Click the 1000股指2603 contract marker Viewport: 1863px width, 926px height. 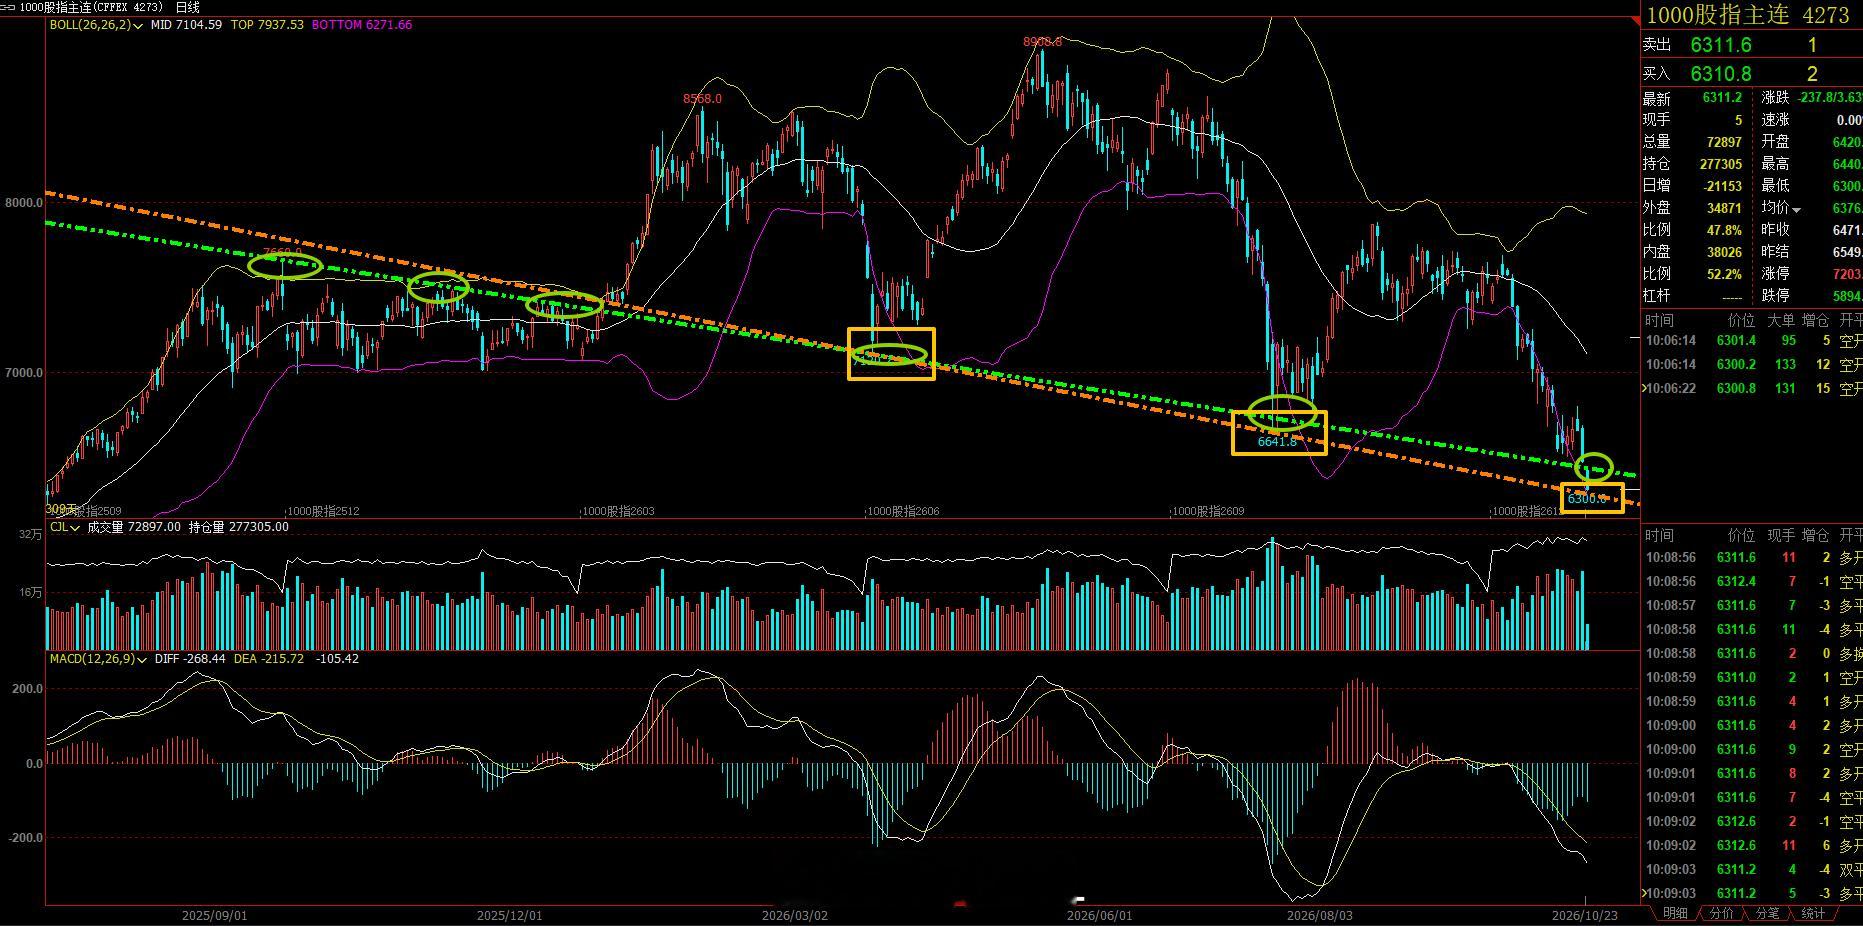619,511
